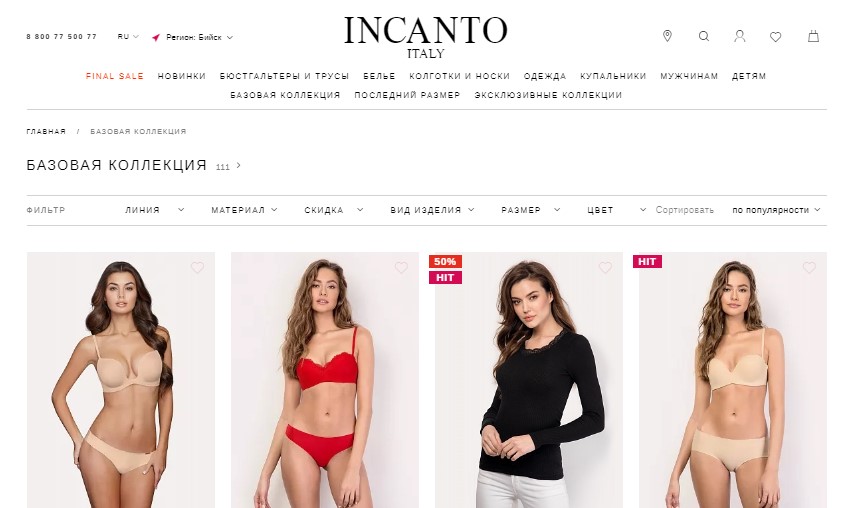858x508 pixels.
Task: Click the INCANTO Italy logo
Action: [x=426, y=37]
